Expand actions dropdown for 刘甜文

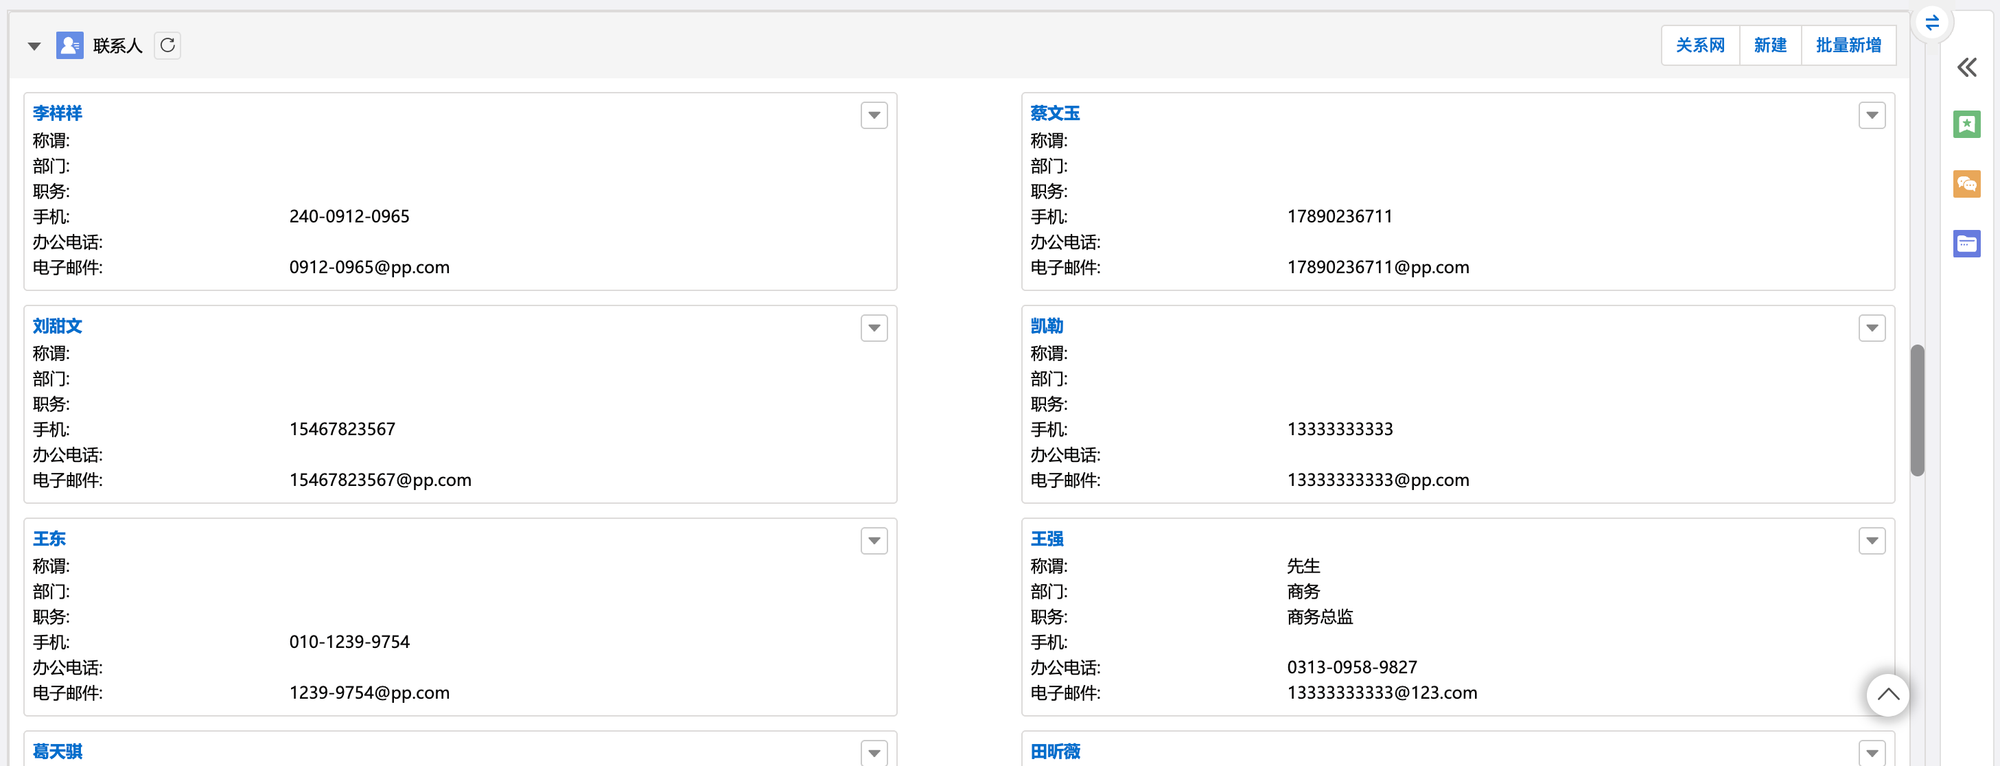pos(874,328)
